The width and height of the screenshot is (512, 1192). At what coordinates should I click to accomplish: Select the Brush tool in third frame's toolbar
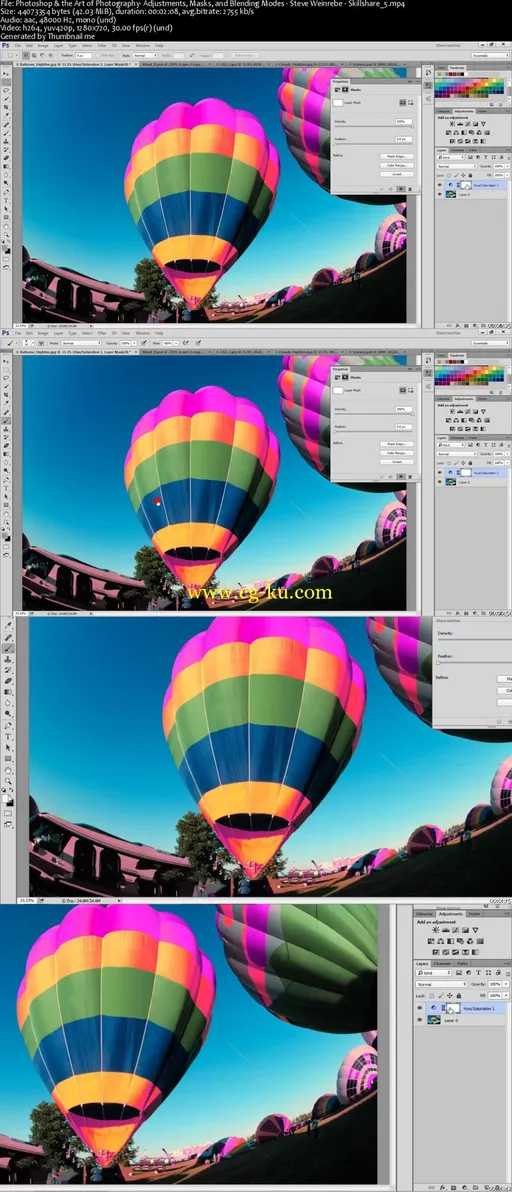point(8,648)
